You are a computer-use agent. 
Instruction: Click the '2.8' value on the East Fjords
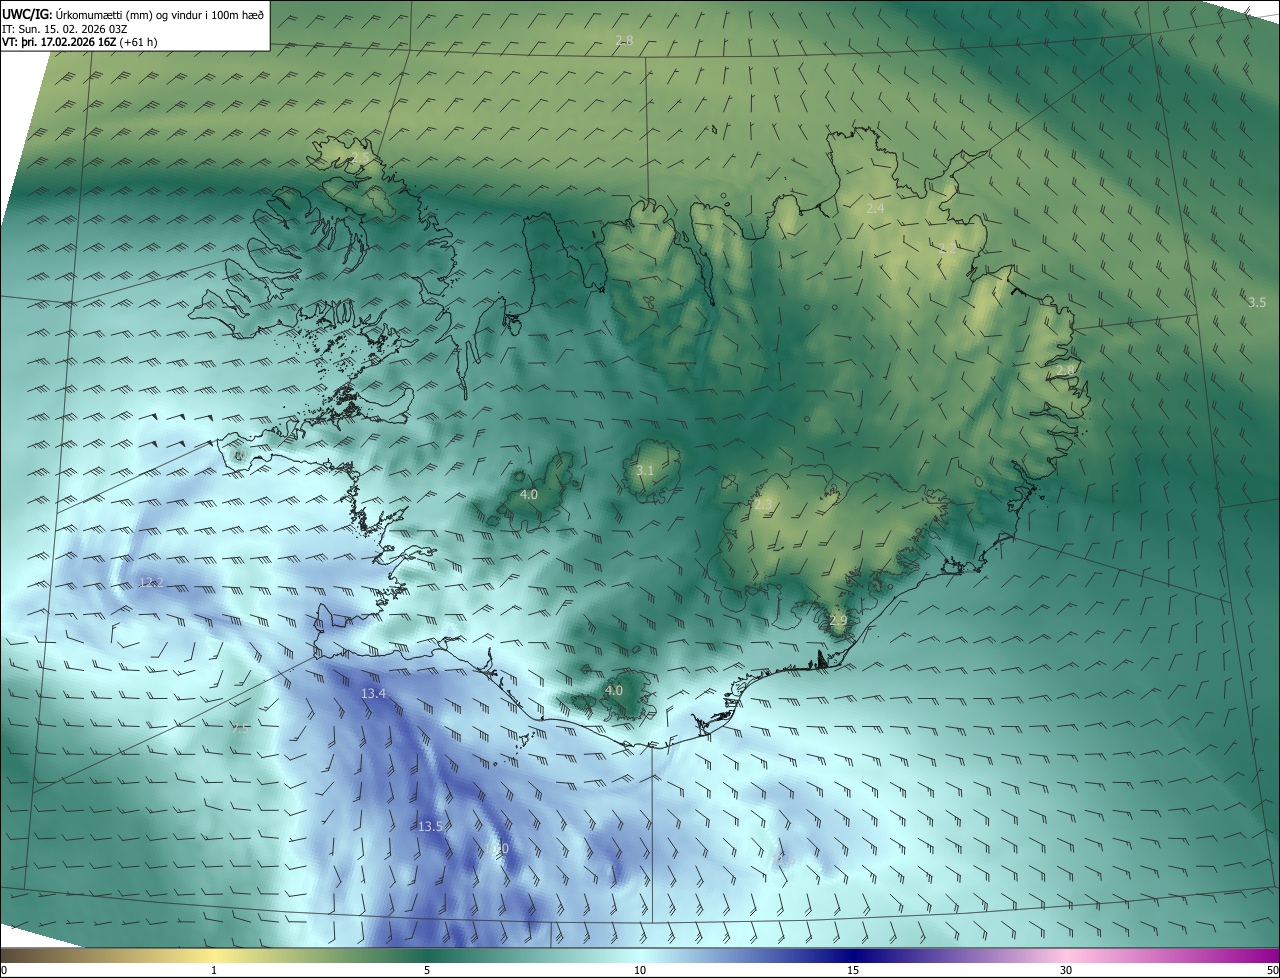[1065, 370]
